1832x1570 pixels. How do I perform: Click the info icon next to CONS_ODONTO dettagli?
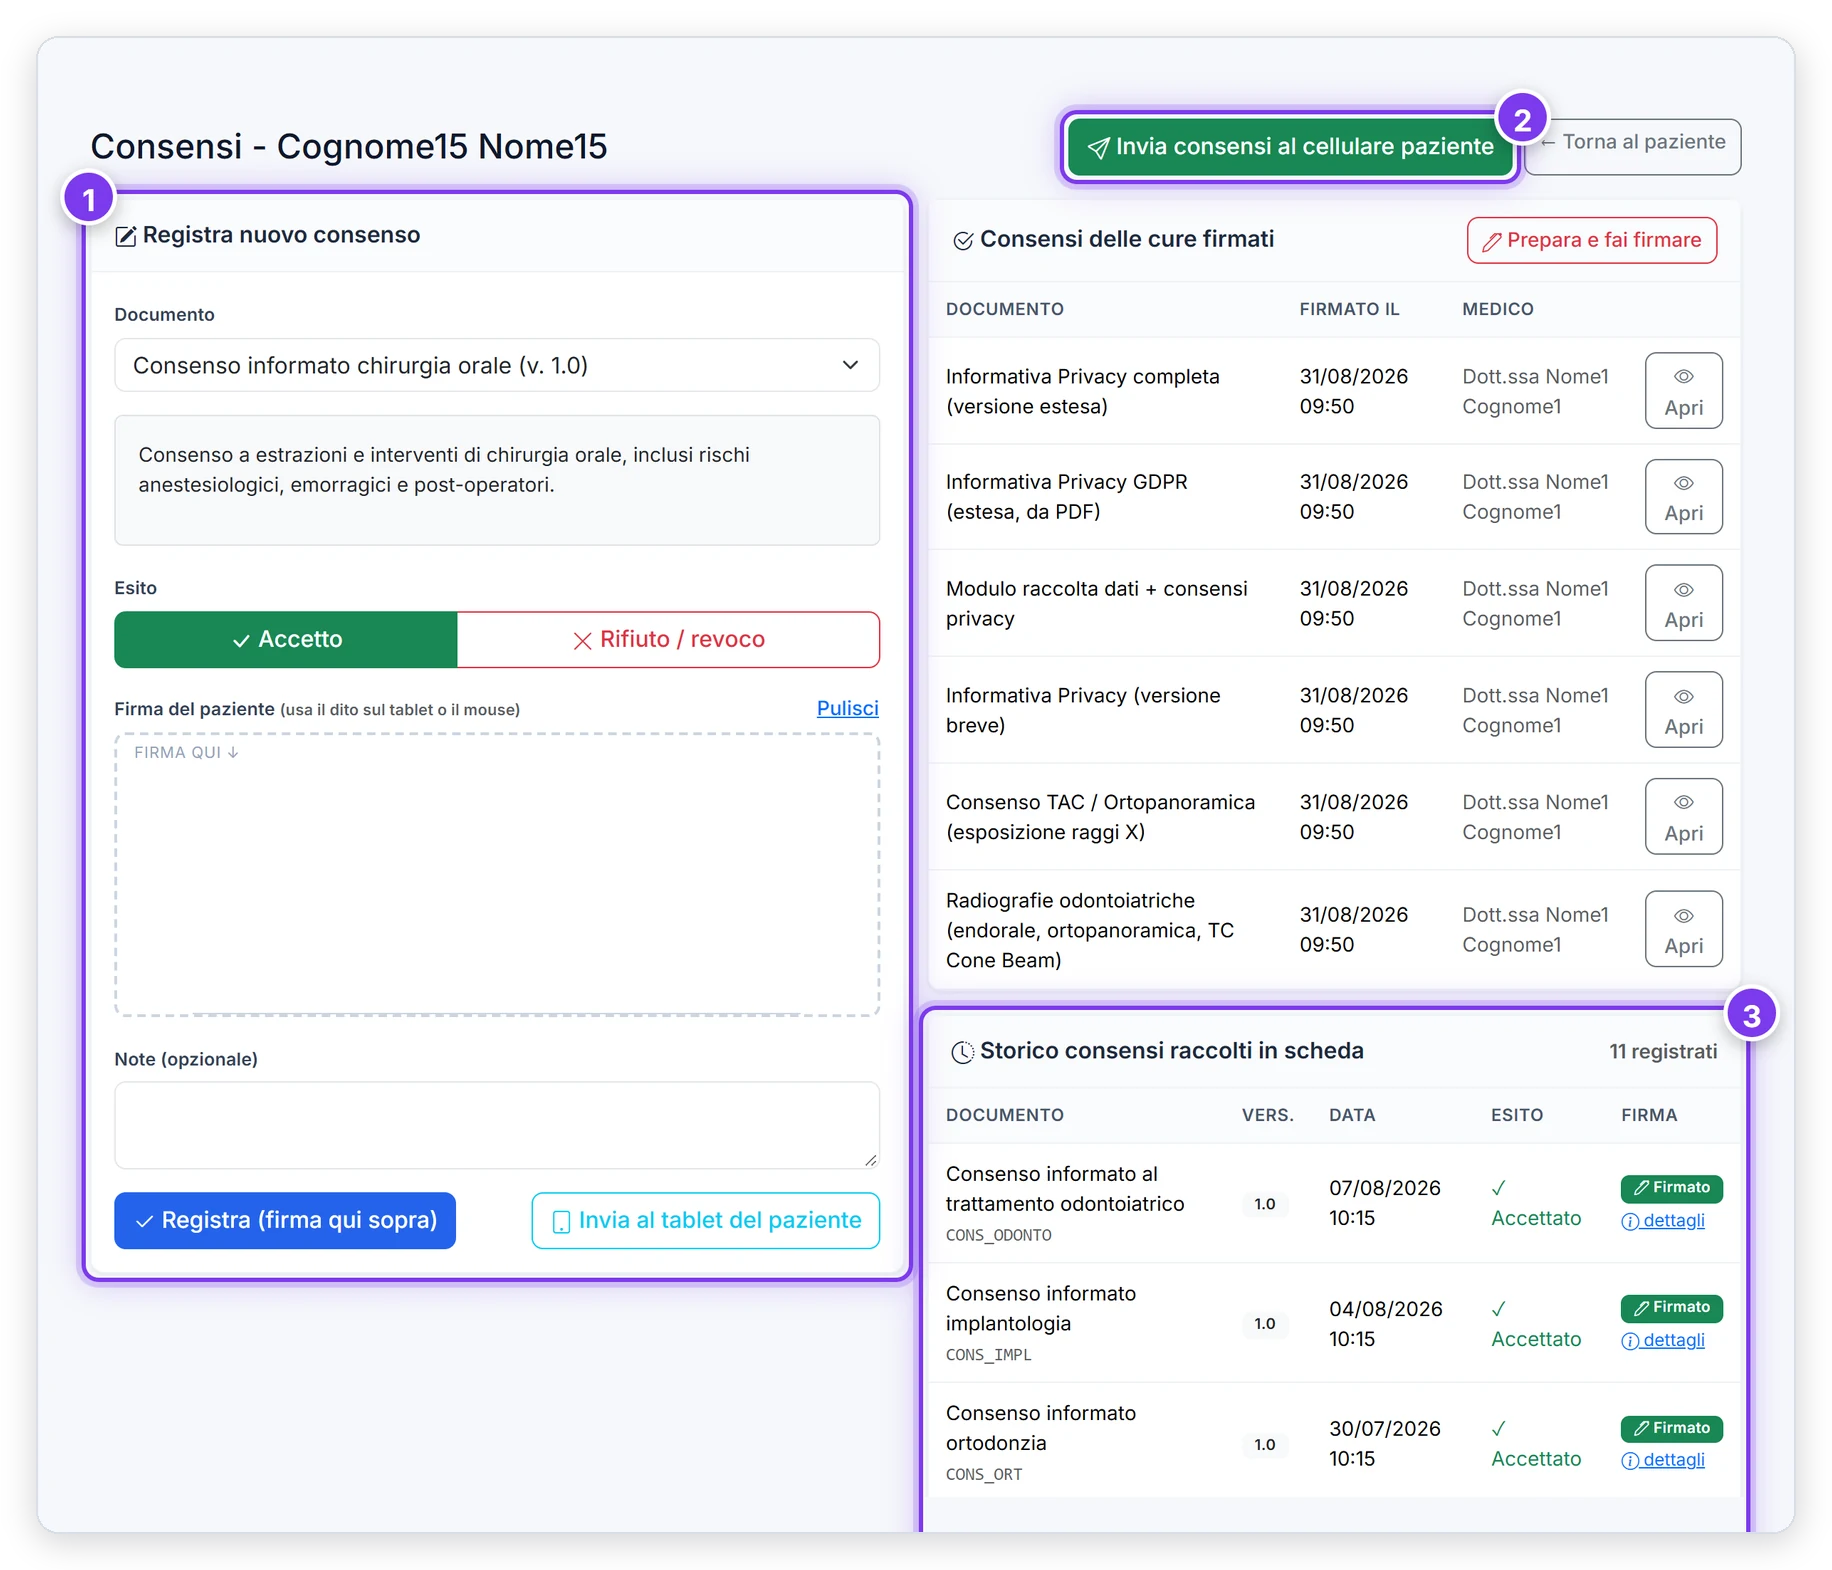(1630, 1221)
